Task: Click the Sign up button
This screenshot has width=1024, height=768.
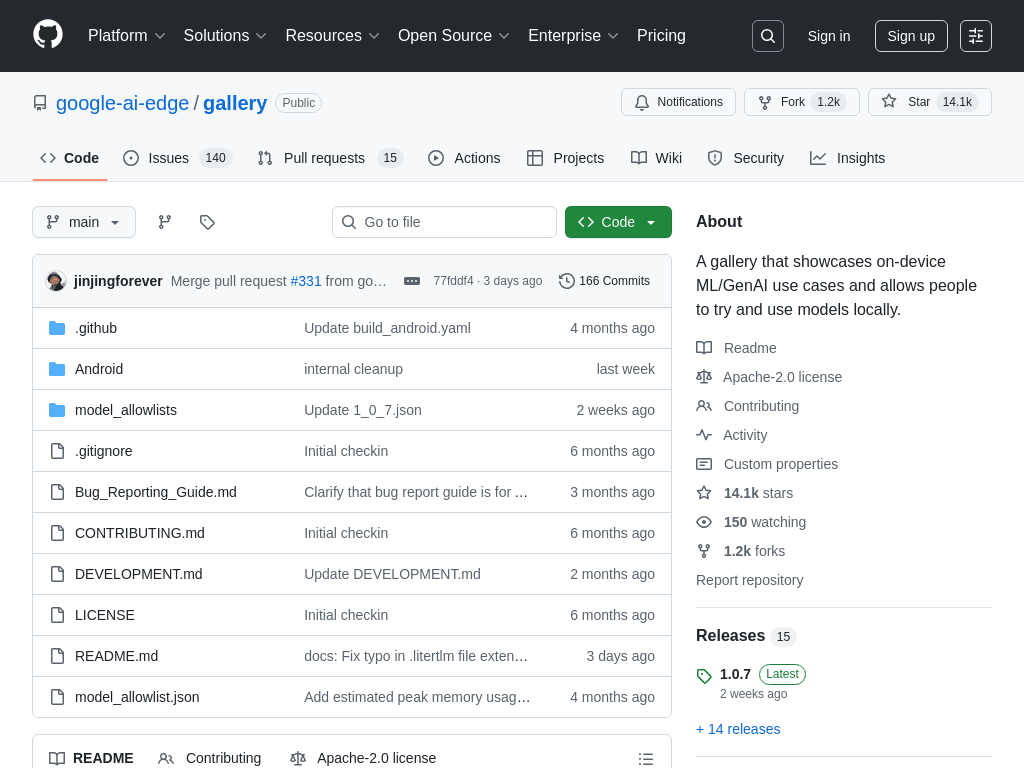Action: pyautogui.click(x=910, y=36)
